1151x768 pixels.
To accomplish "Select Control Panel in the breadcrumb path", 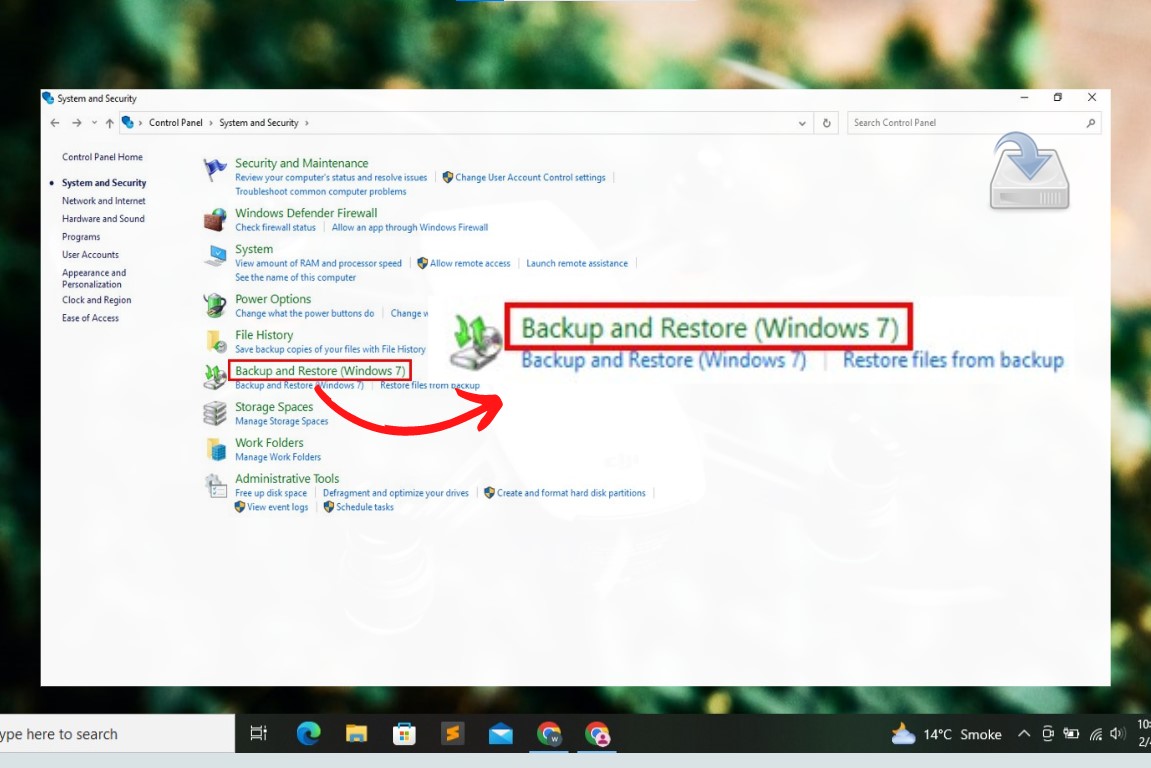I will coord(175,123).
